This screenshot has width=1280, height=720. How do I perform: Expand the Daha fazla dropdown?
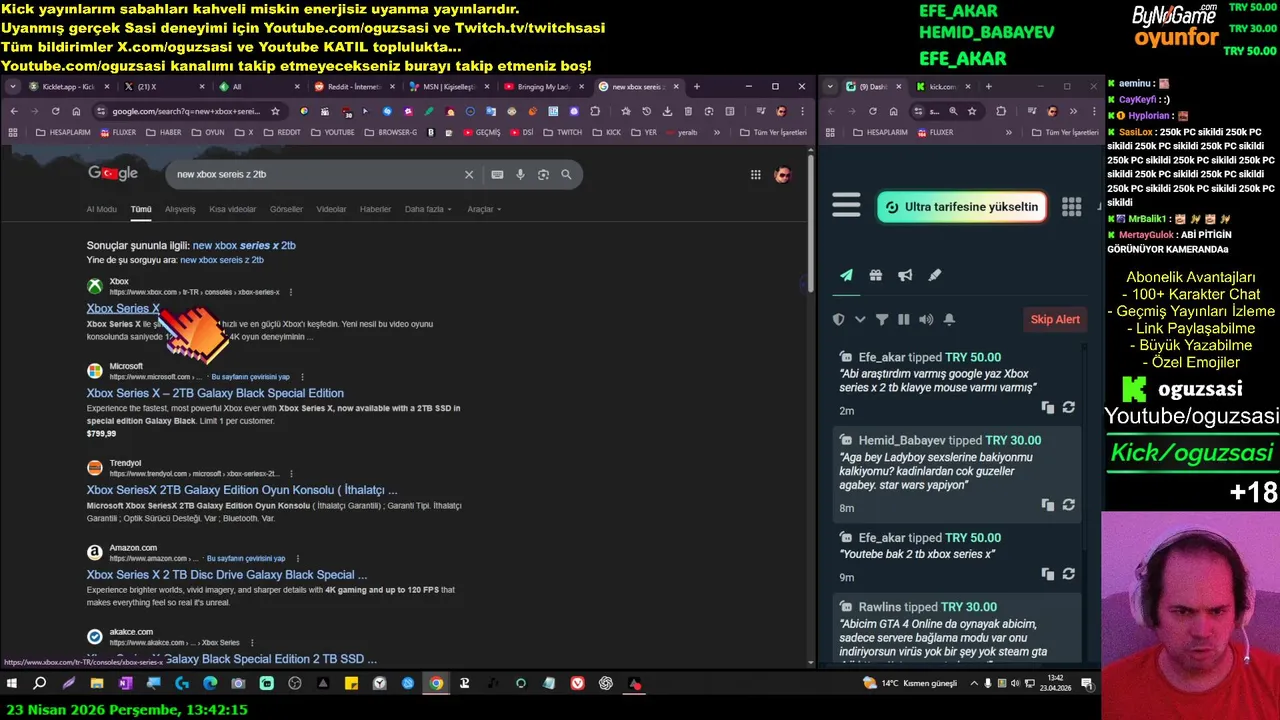pyautogui.click(x=428, y=209)
